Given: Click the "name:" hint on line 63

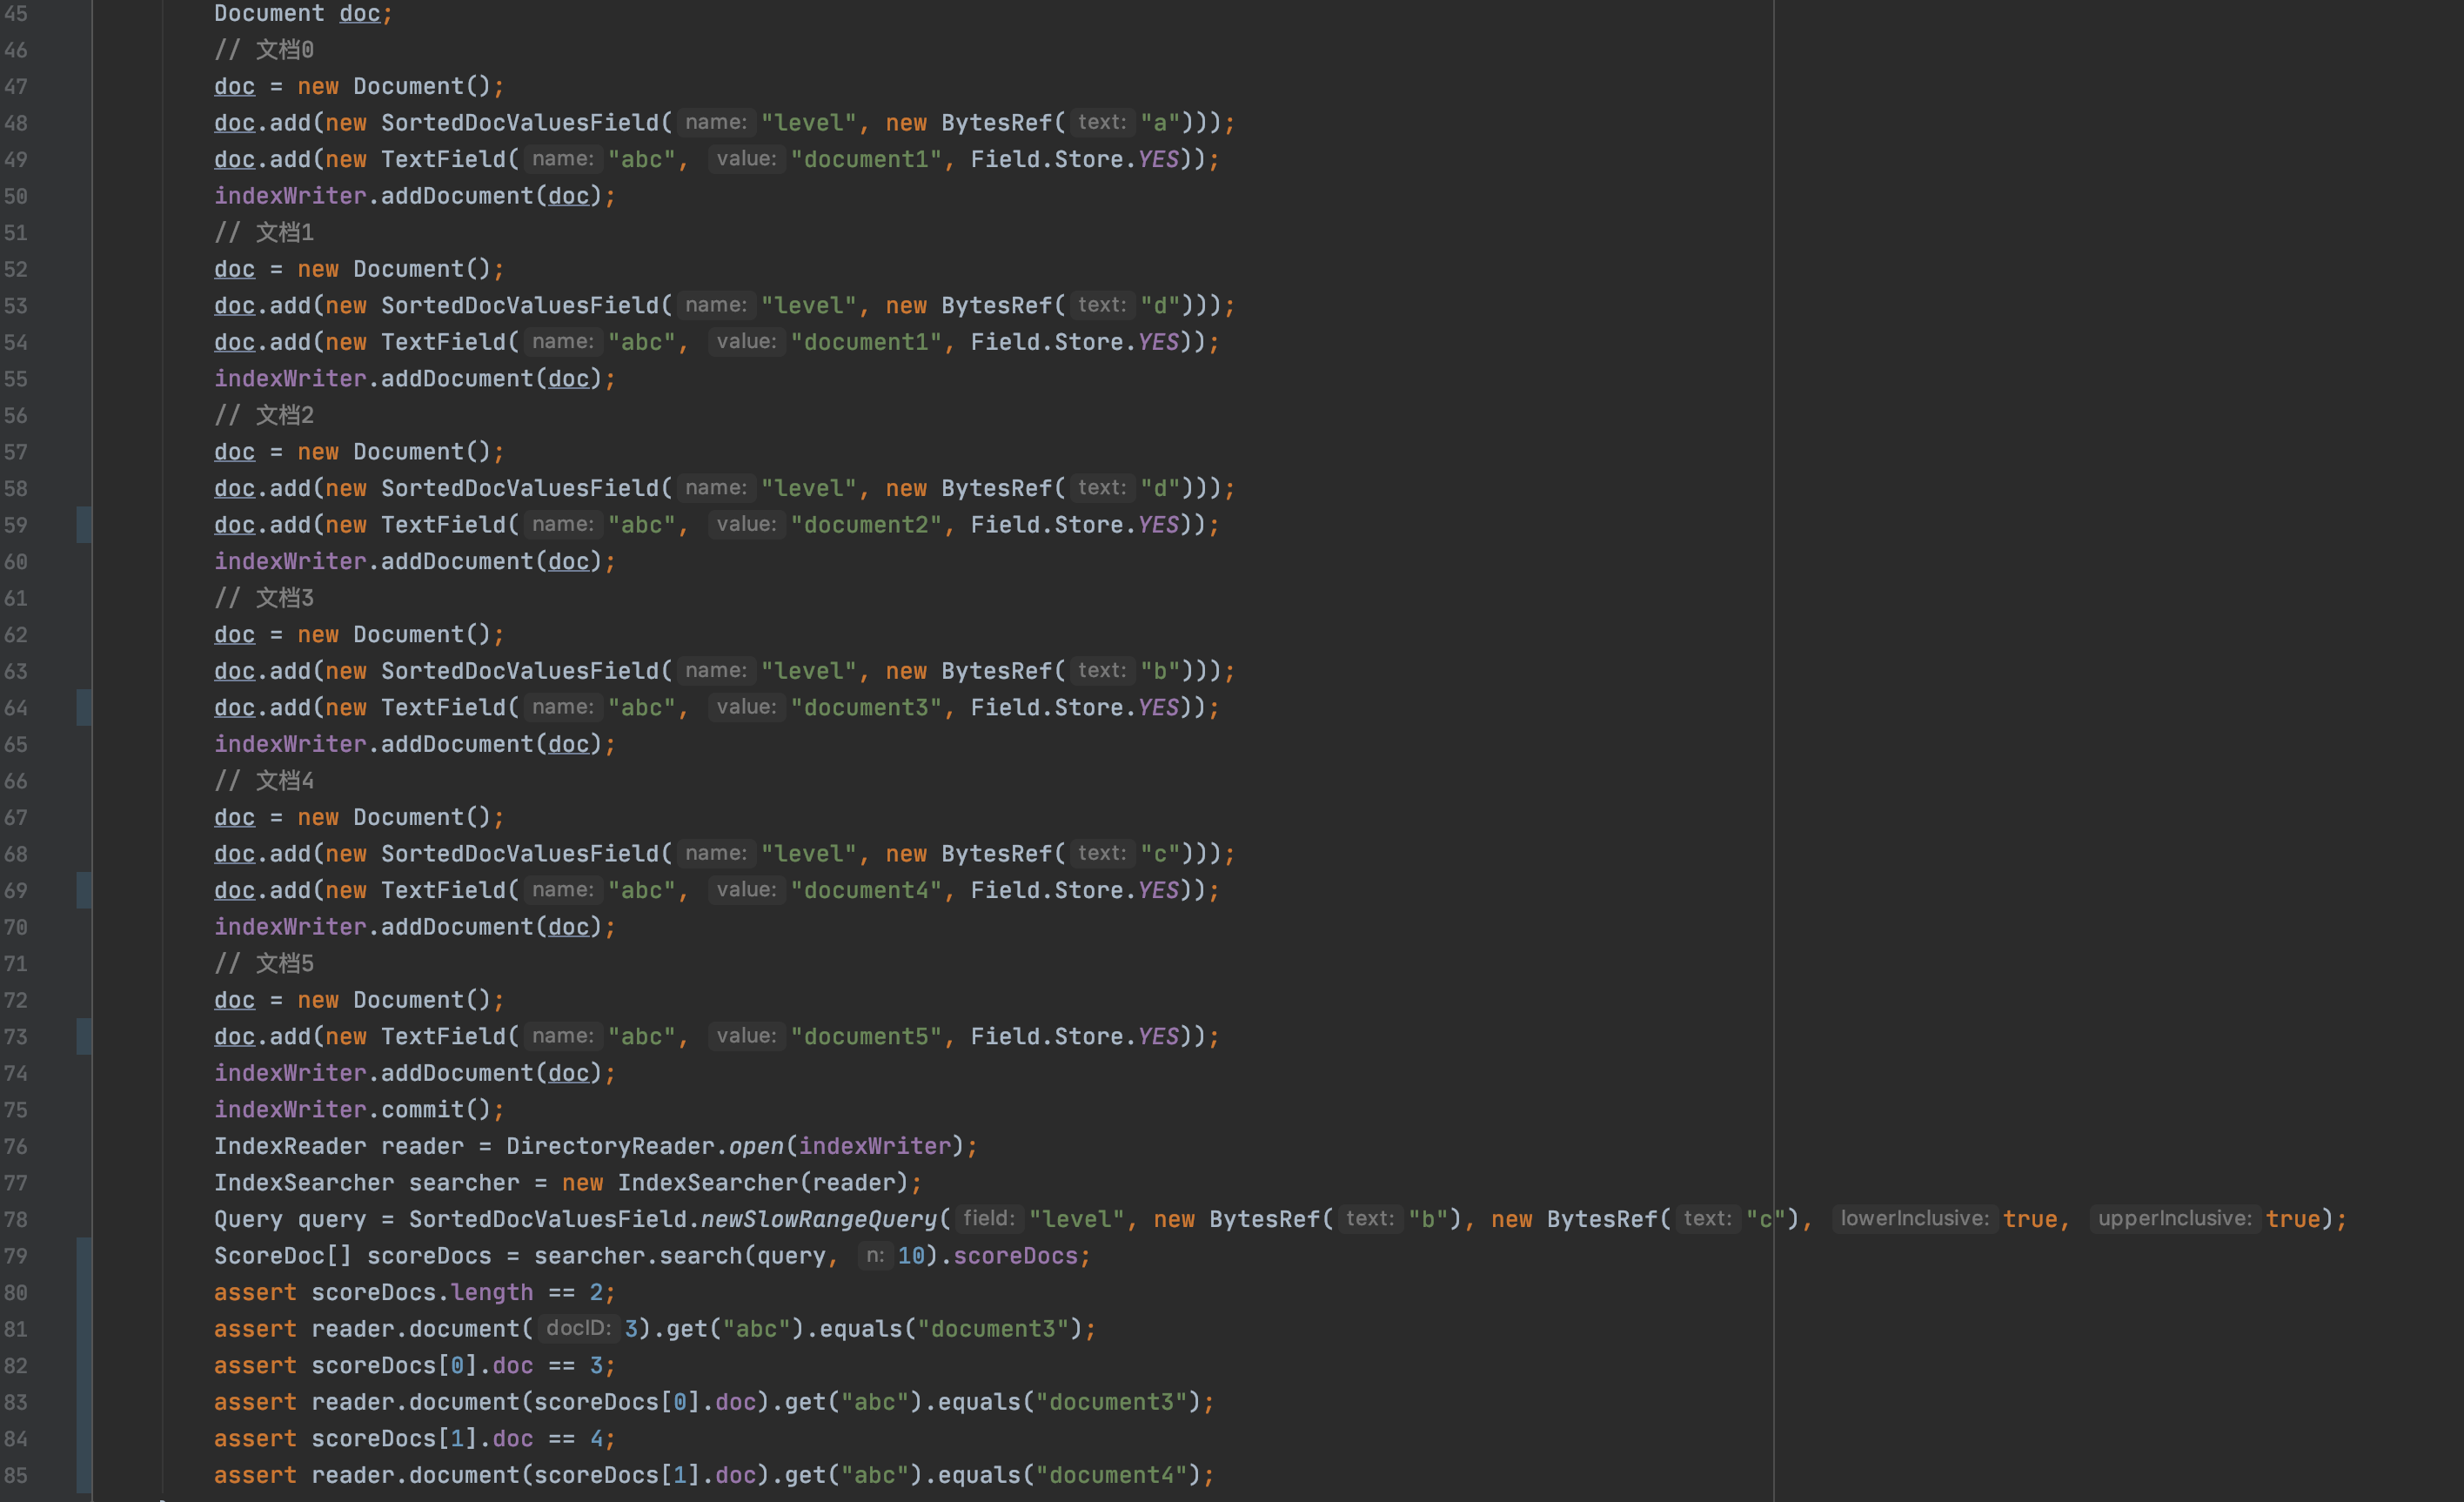Looking at the screenshot, I should click(716, 671).
